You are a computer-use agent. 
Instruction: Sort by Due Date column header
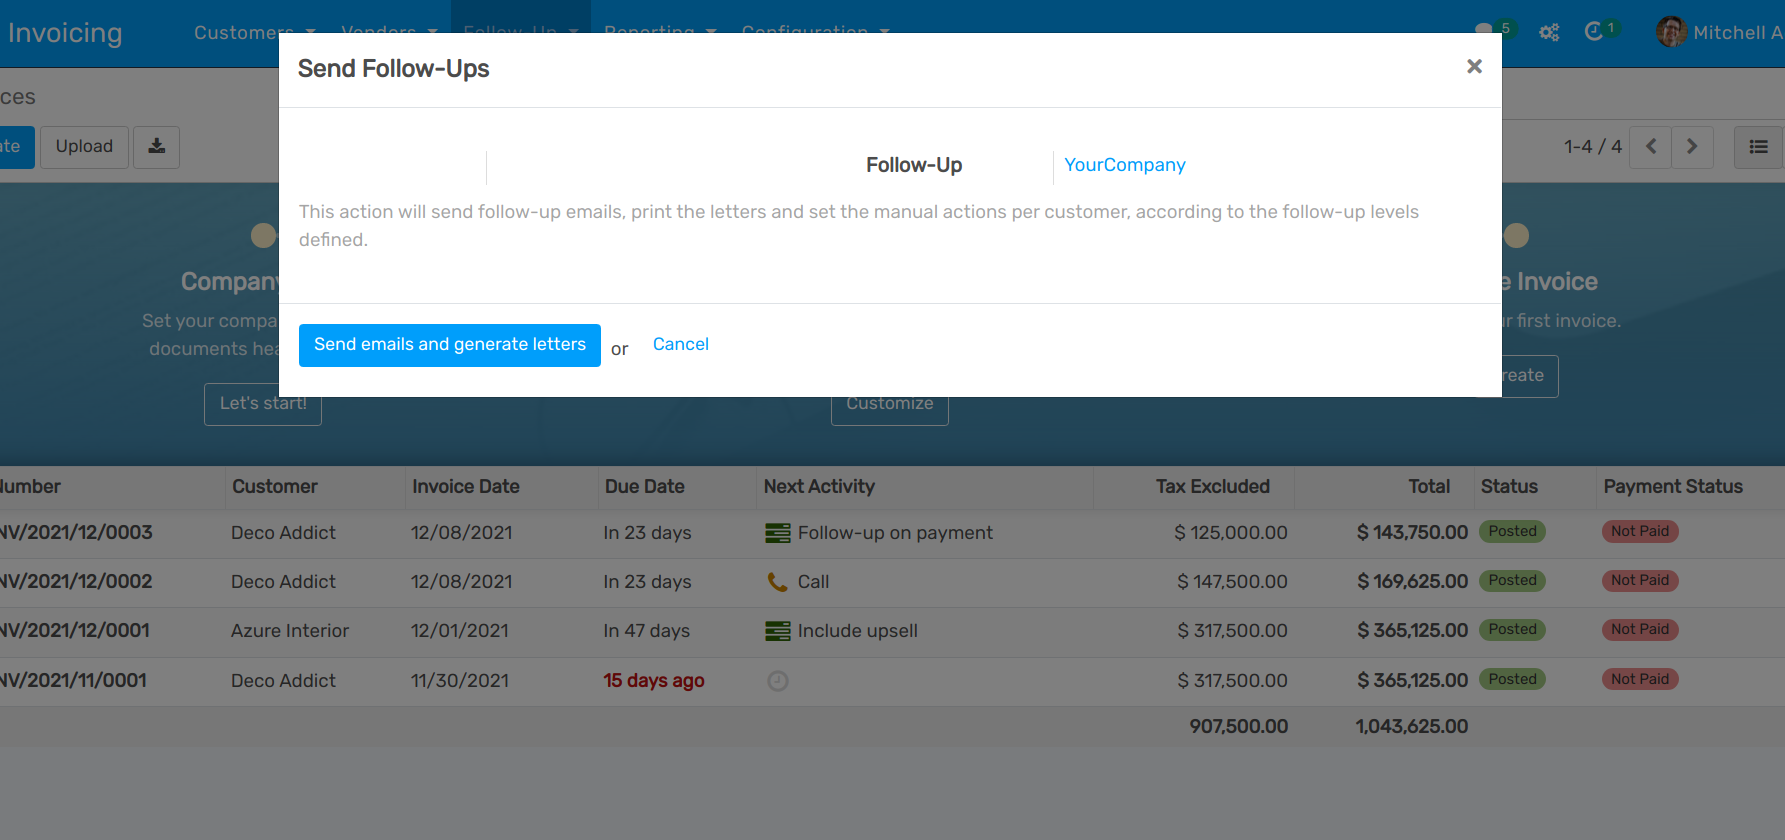645,487
